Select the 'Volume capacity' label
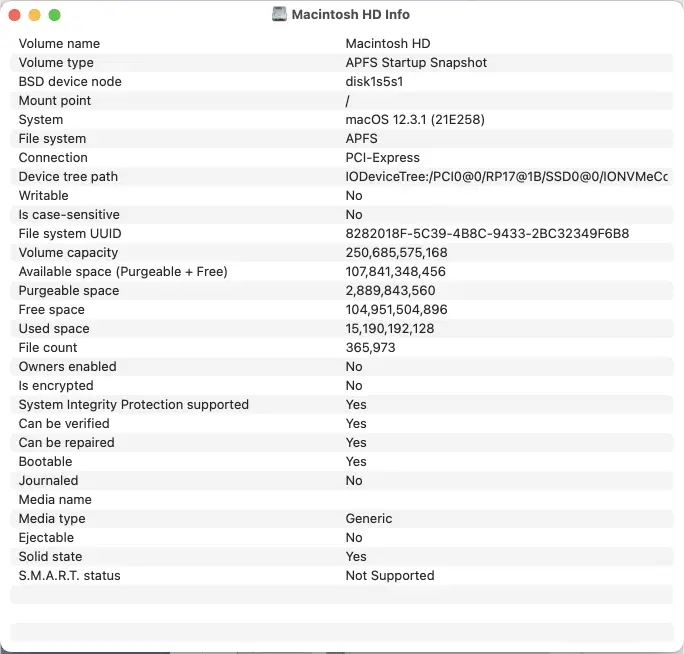The height and width of the screenshot is (654, 684). (68, 253)
